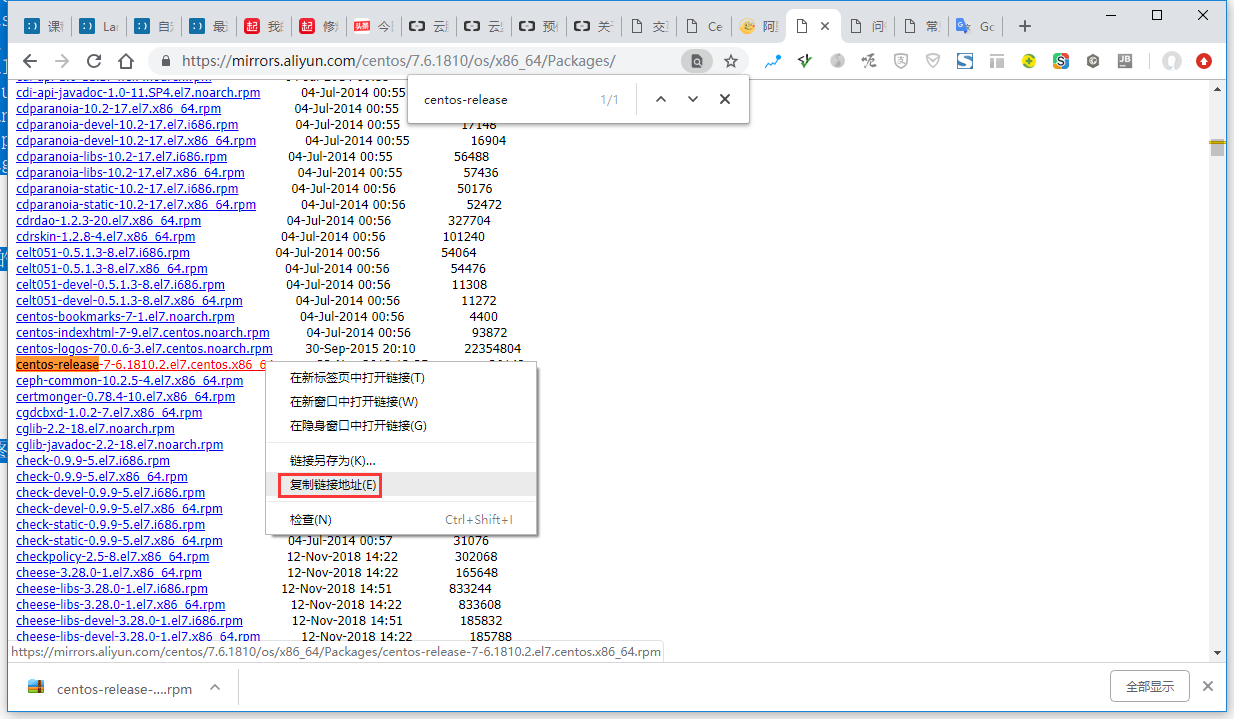Select 链接另存为(K)... menu entry
Viewport: 1234px width, 719px height.
(x=332, y=461)
